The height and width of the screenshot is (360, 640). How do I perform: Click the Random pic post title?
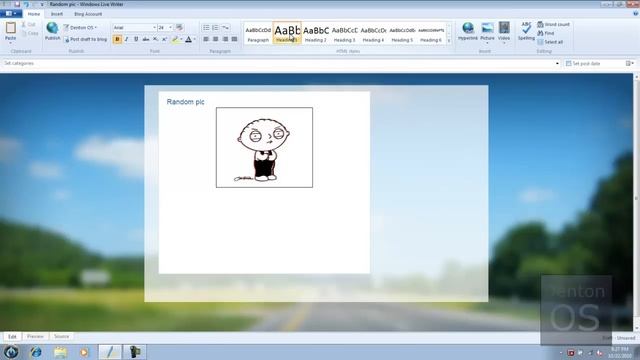pyautogui.click(x=185, y=102)
